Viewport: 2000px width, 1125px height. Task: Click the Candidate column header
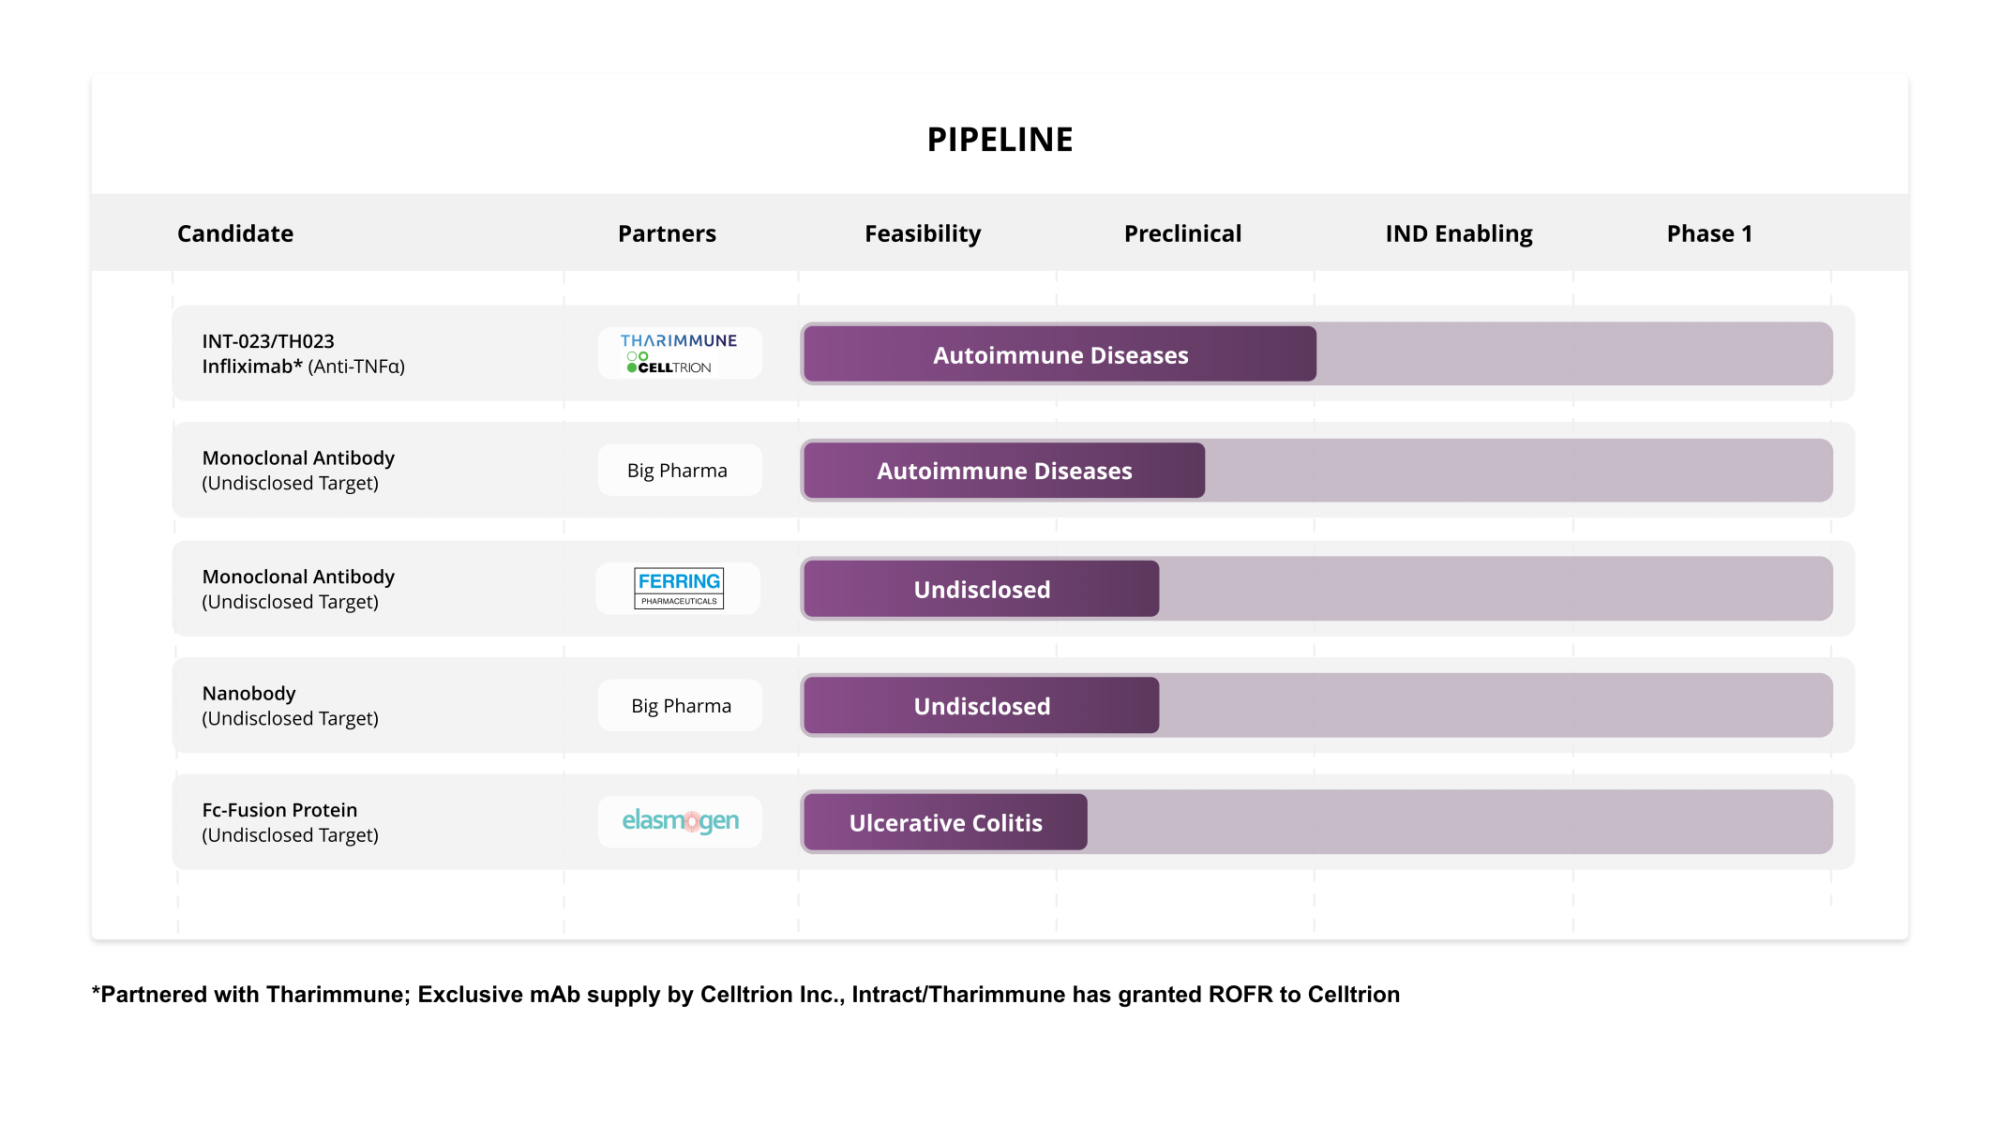point(235,233)
